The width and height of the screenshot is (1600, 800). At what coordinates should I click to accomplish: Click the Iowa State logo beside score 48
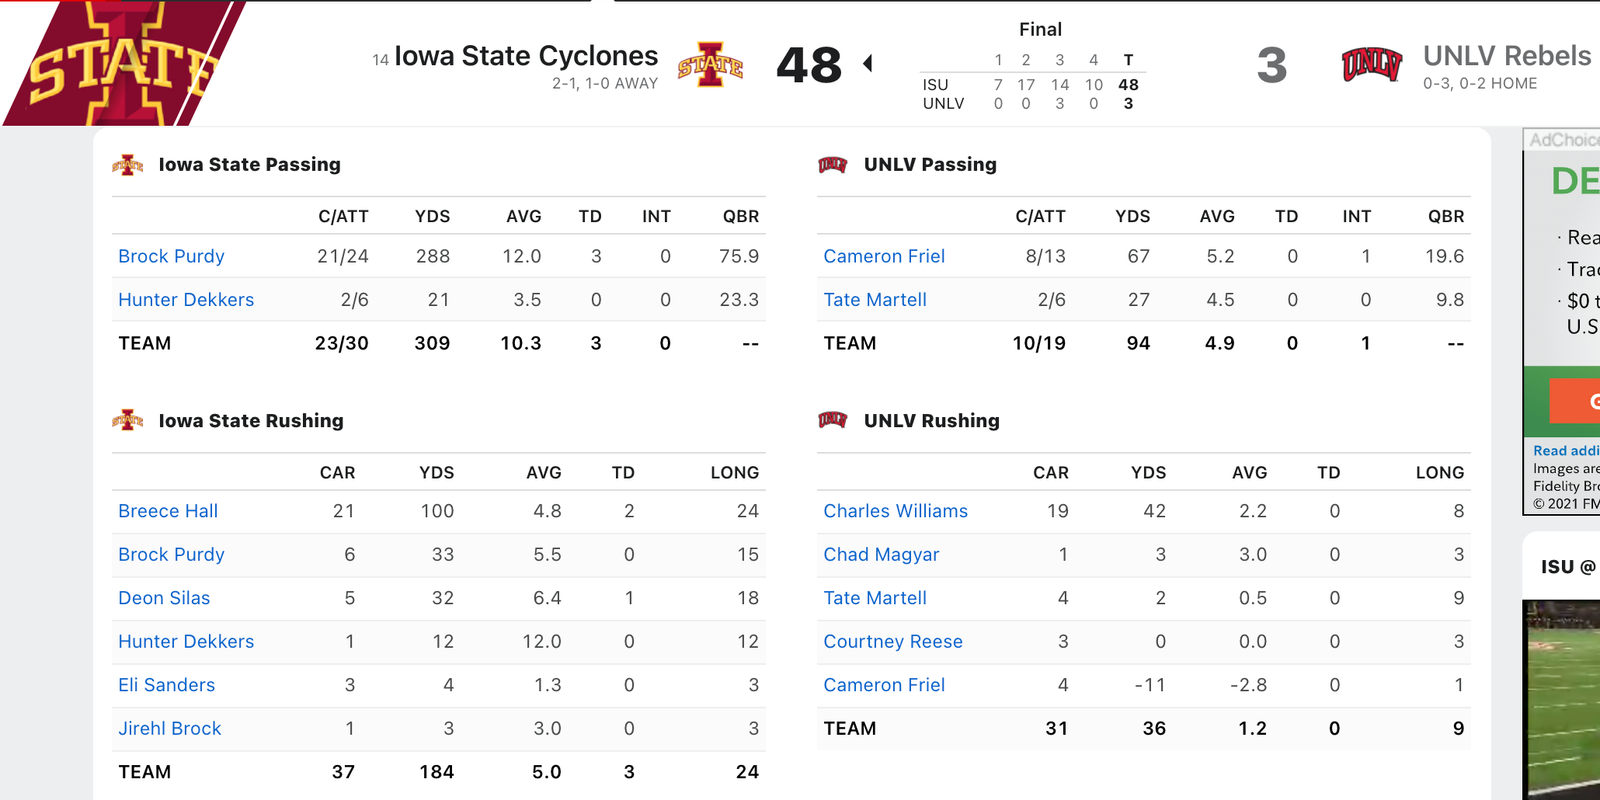click(x=710, y=65)
